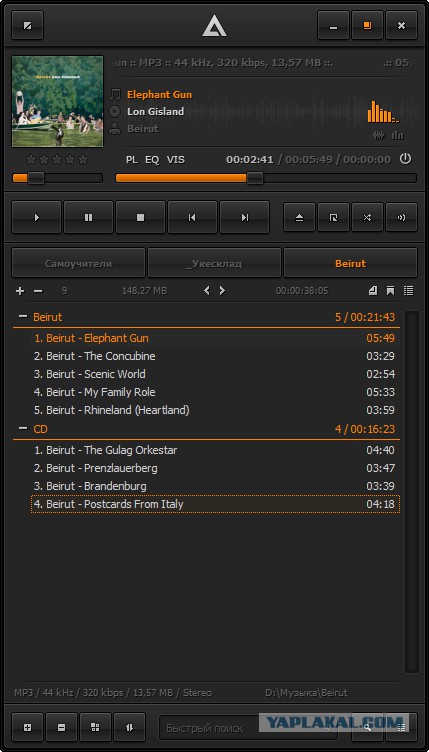
Task: Select track Beirut - My Family Role
Action: coord(215,392)
